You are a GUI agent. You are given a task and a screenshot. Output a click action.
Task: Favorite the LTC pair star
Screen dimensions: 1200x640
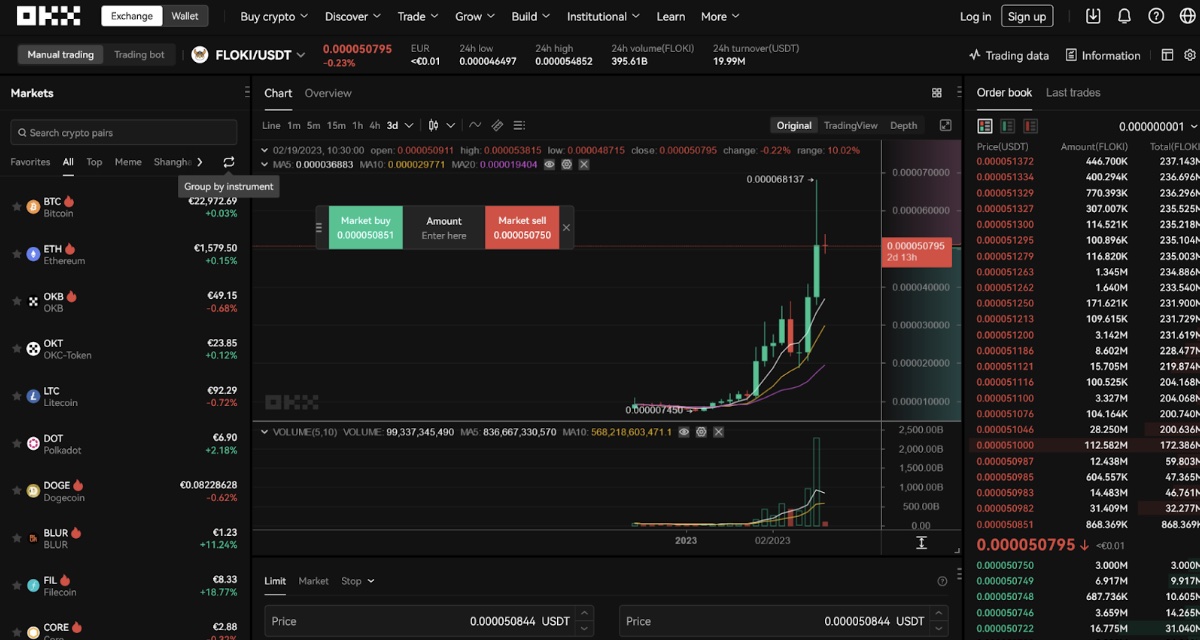pos(16,397)
